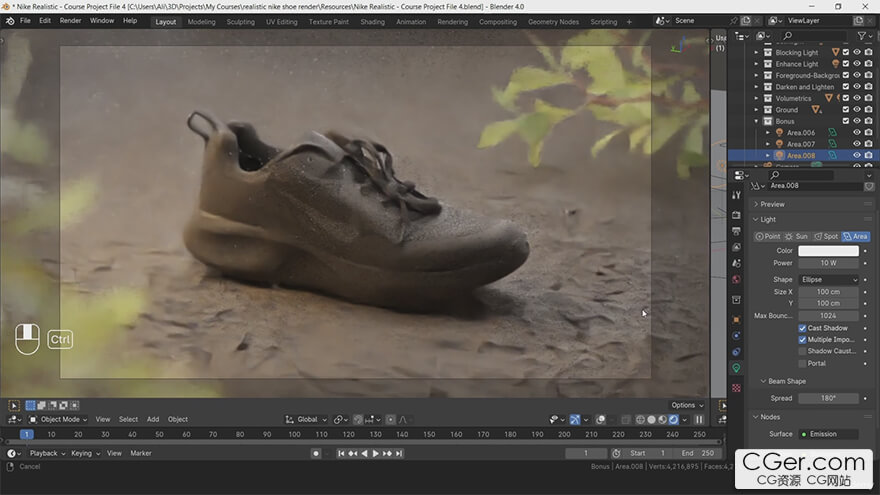This screenshot has height=495, width=880.
Task: Open the Render properties tab icon
Action: [x=736, y=215]
